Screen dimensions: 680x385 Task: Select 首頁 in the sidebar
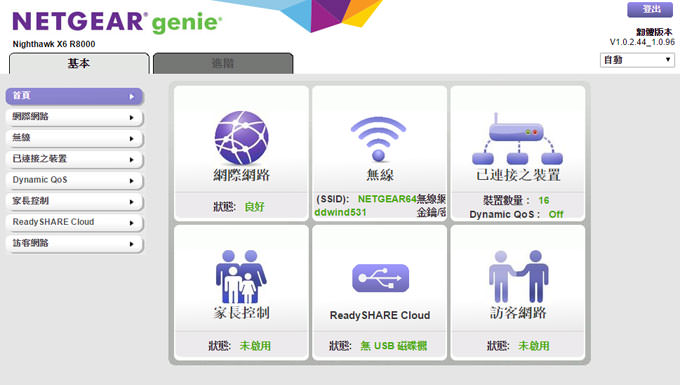[x=74, y=96]
